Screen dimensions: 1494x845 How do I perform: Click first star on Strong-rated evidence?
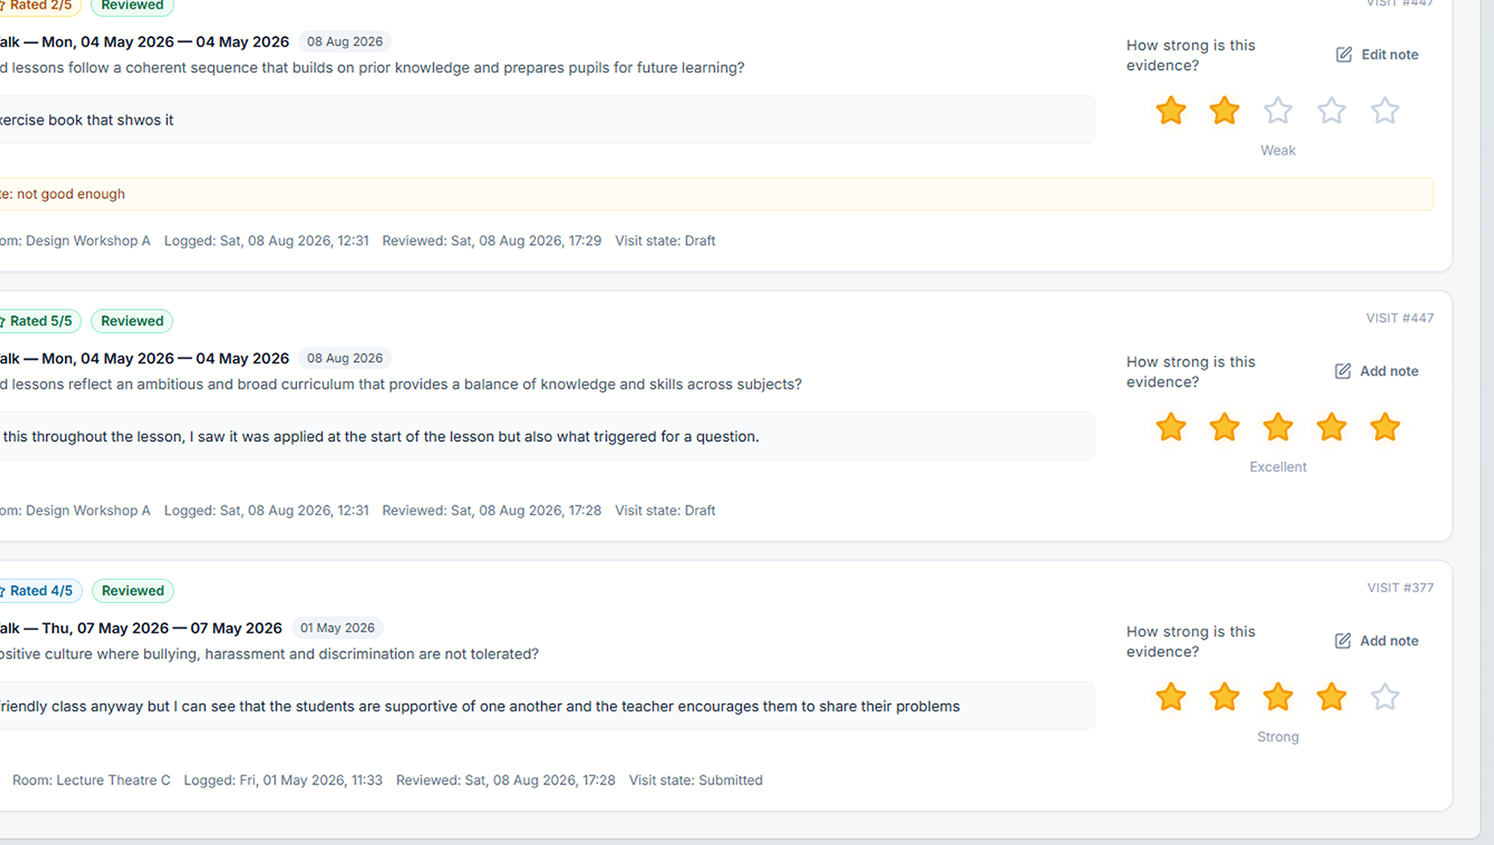pos(1171,697)
